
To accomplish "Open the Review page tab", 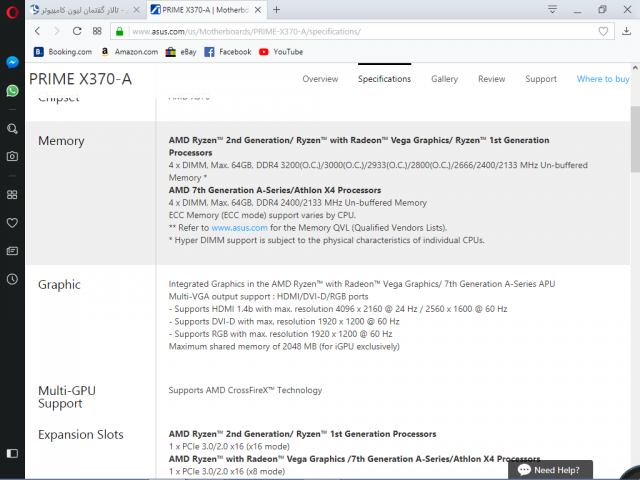I will coord(491,79).
